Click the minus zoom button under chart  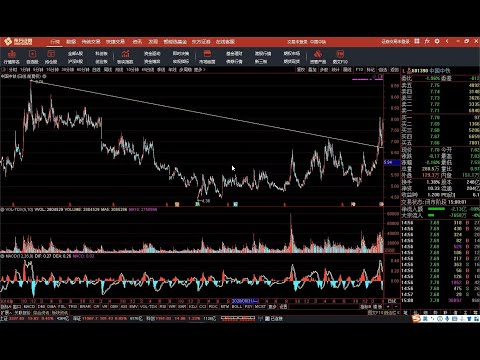tap(396, 307)
